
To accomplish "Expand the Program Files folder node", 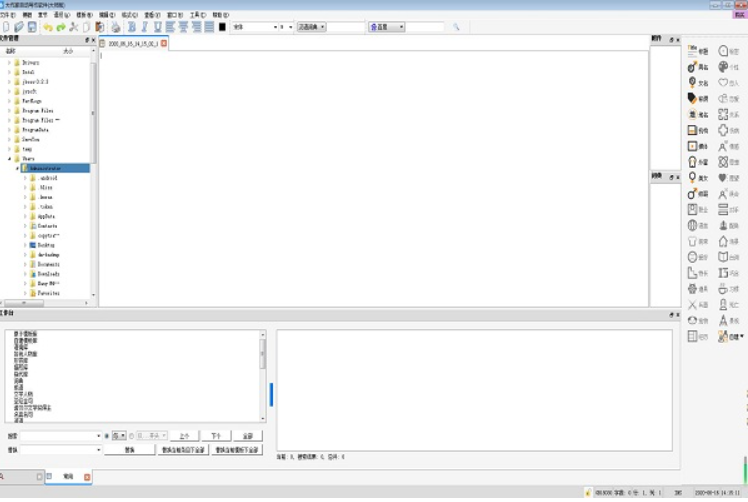I will point(9,110).
